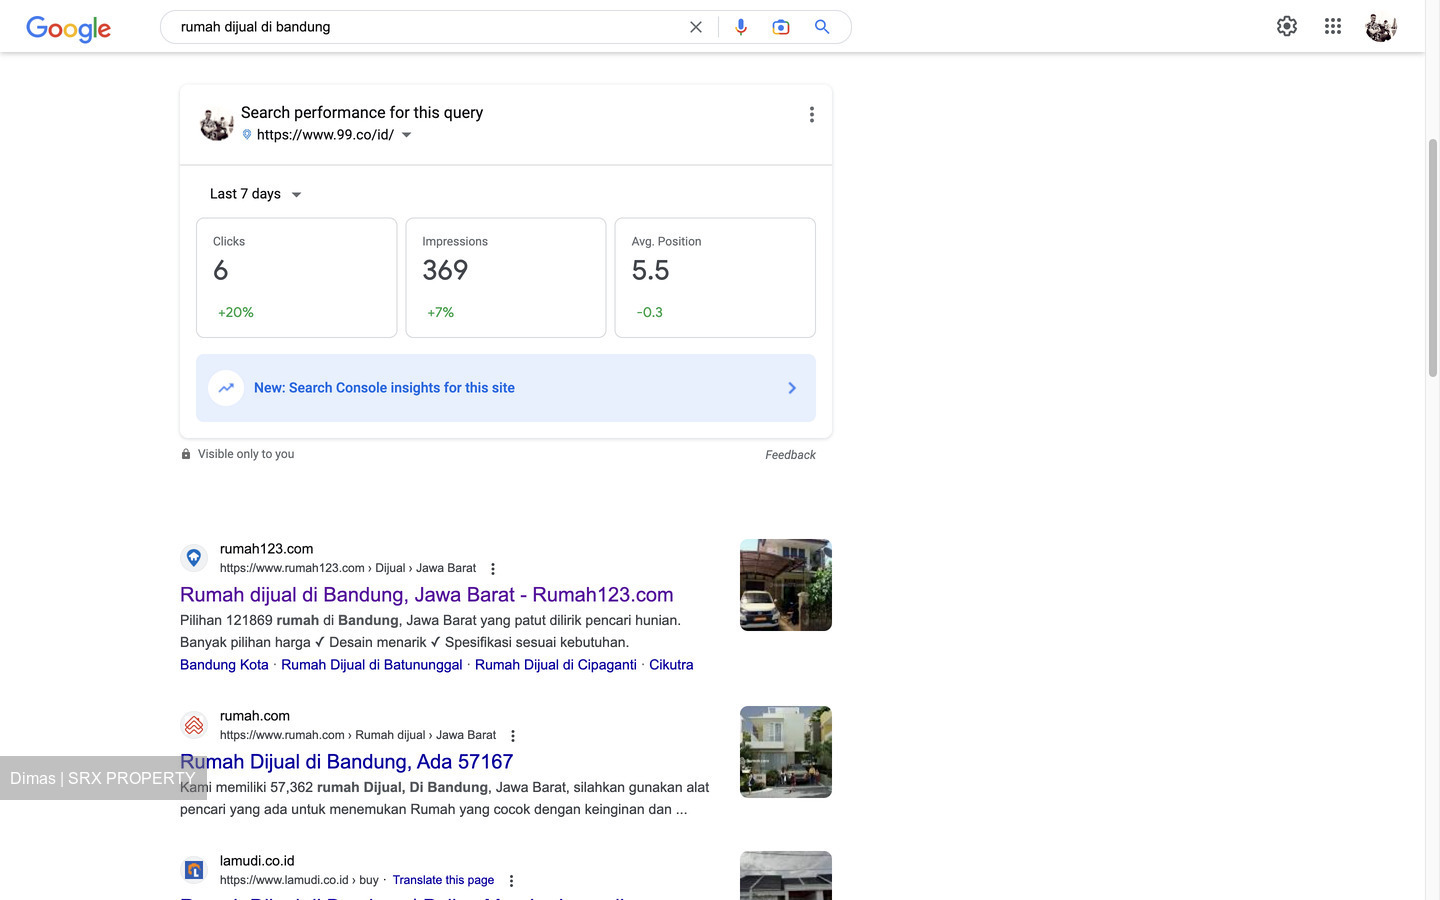Open Google Lens image search
Viewport: 1440px width, 900px height.
click(x=781, y=27)
